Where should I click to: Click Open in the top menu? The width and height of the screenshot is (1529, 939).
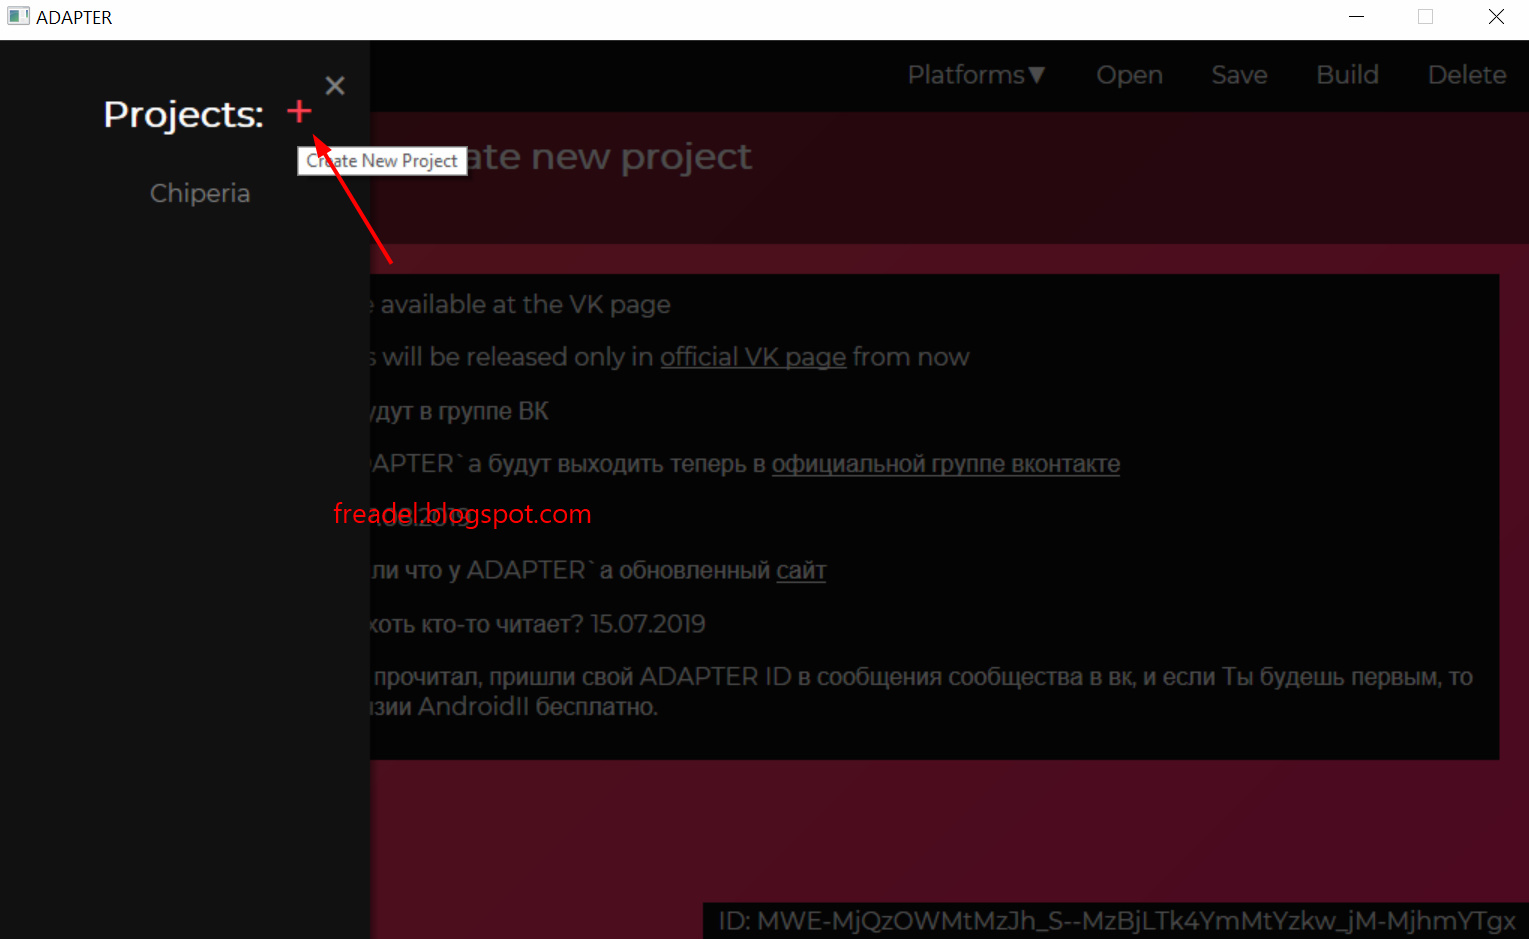pyautogui.click(x=1129, y=75)
